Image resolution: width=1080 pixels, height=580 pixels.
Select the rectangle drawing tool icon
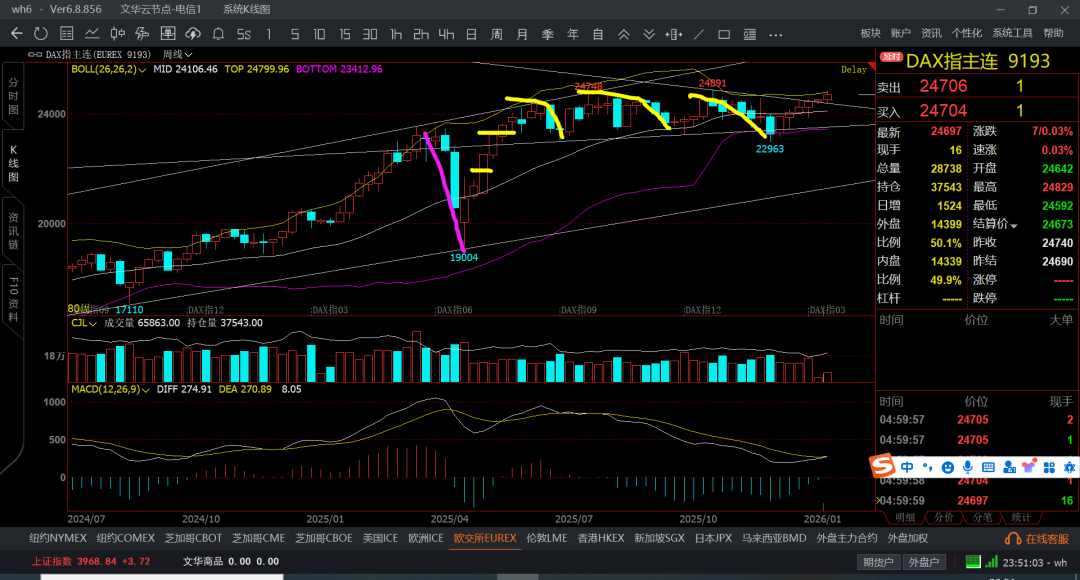(724, 34)
